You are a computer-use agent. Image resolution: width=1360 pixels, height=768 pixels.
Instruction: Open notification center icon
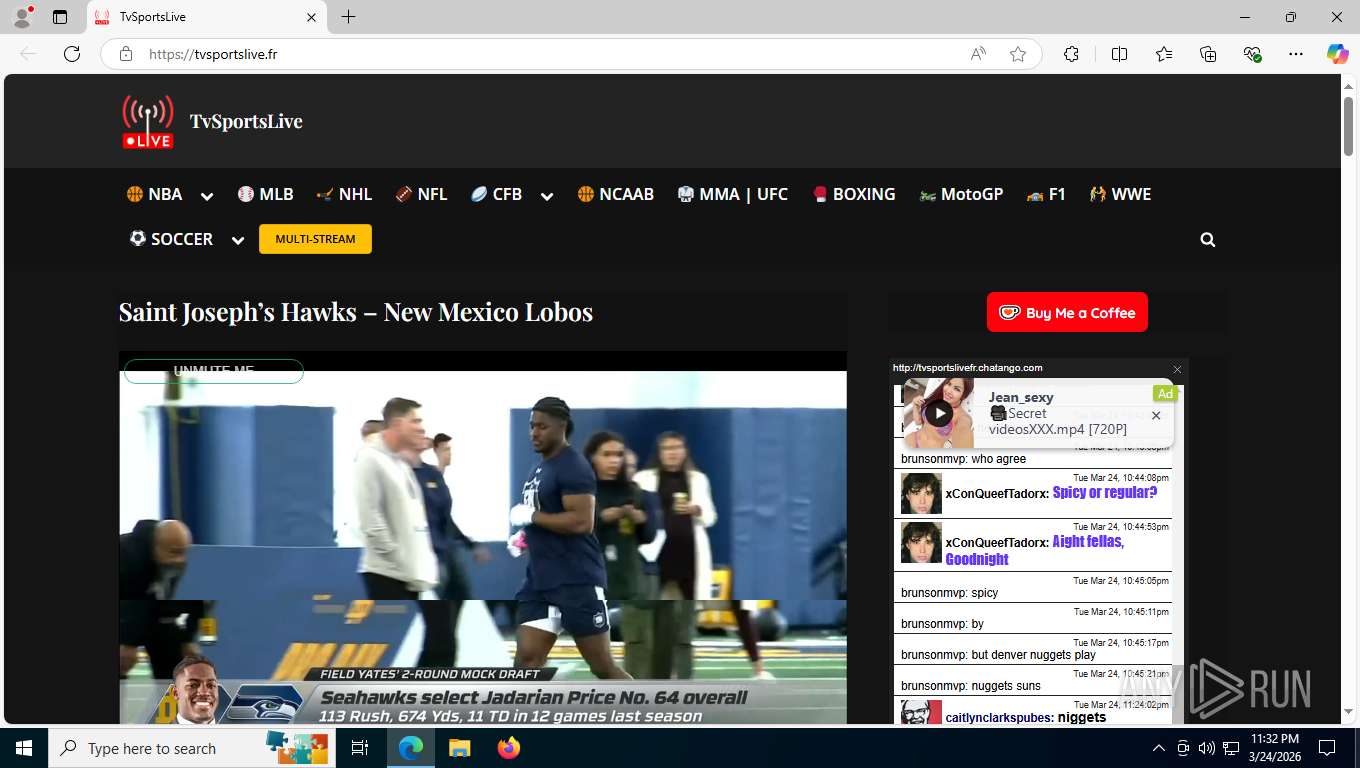[1327, 748]
